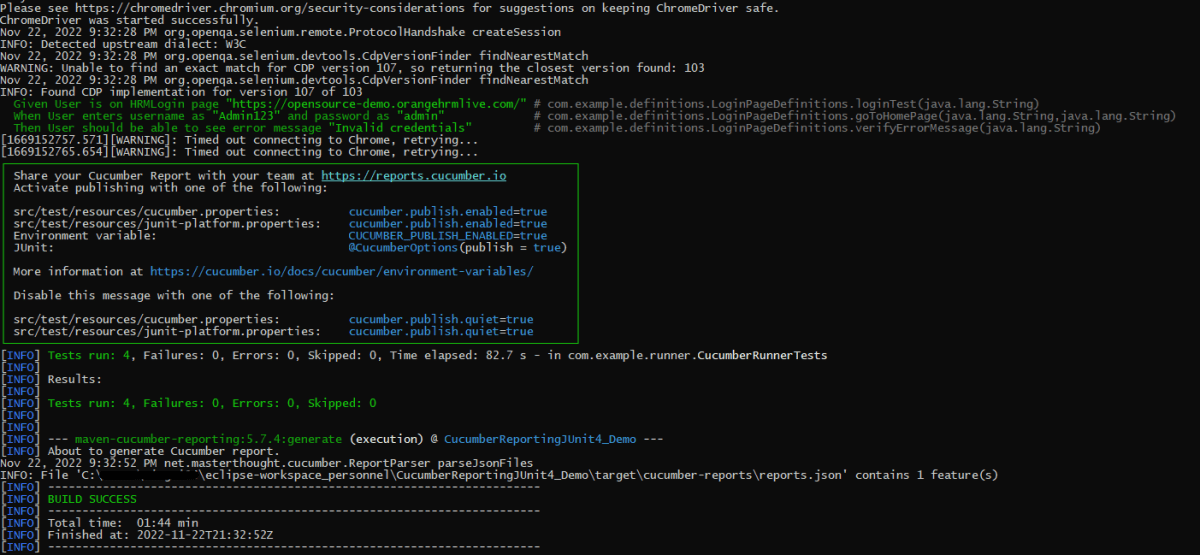
Task: Click the CUCUMBER_PUBLISH_ENABLED=true environment variable text
Action: point(447,236)
